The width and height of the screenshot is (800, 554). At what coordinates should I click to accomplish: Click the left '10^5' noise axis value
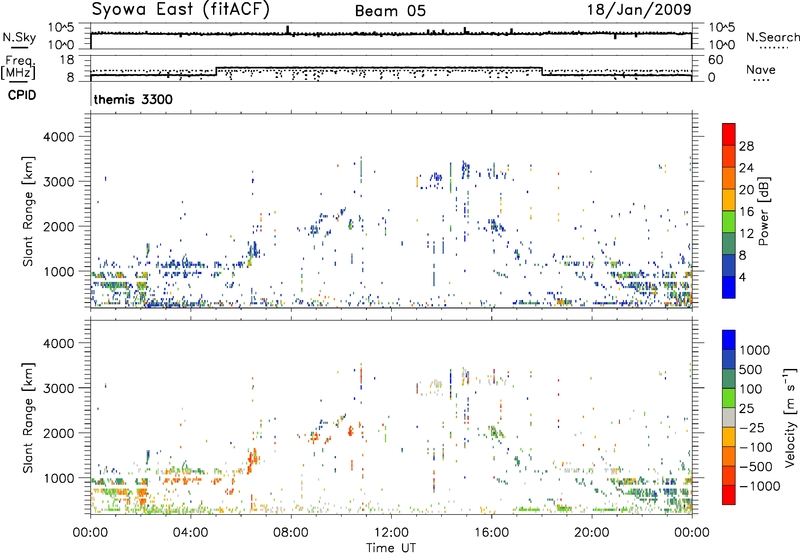61,27
